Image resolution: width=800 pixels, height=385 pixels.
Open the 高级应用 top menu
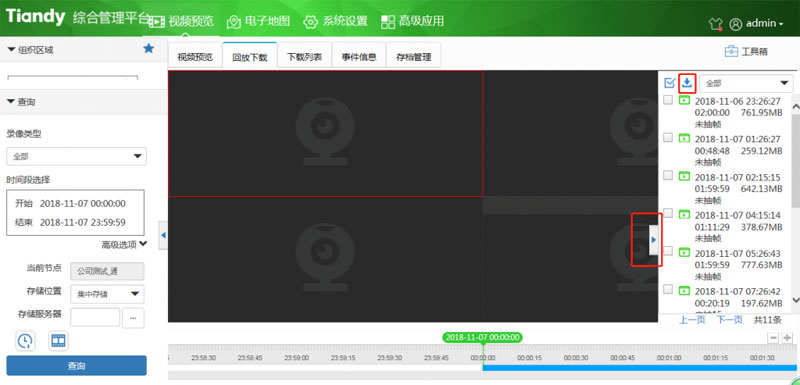pyautogui.click(x=412, y=21)
